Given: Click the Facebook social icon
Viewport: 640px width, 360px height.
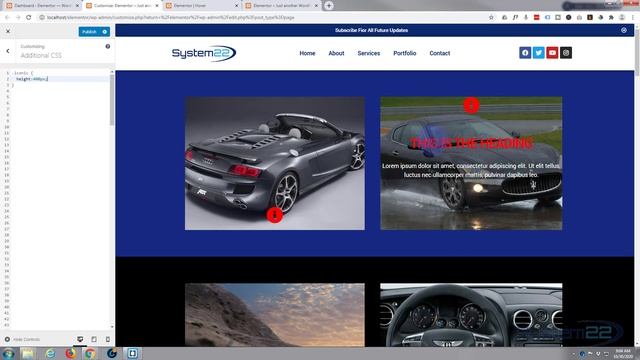Looking at the screenshot, I should click(525, 53).
